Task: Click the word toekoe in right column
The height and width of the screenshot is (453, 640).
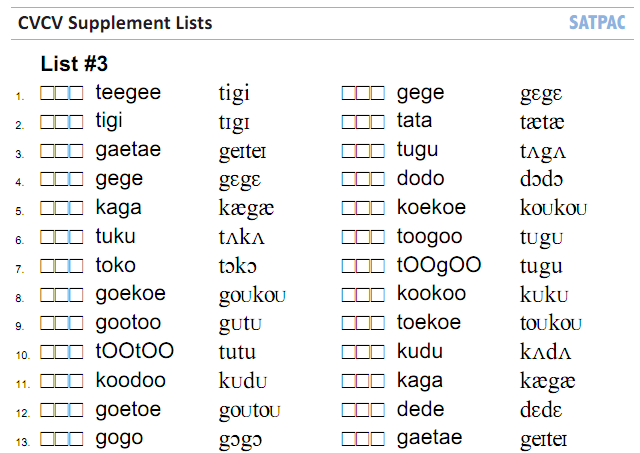Action: coord(429,322)
